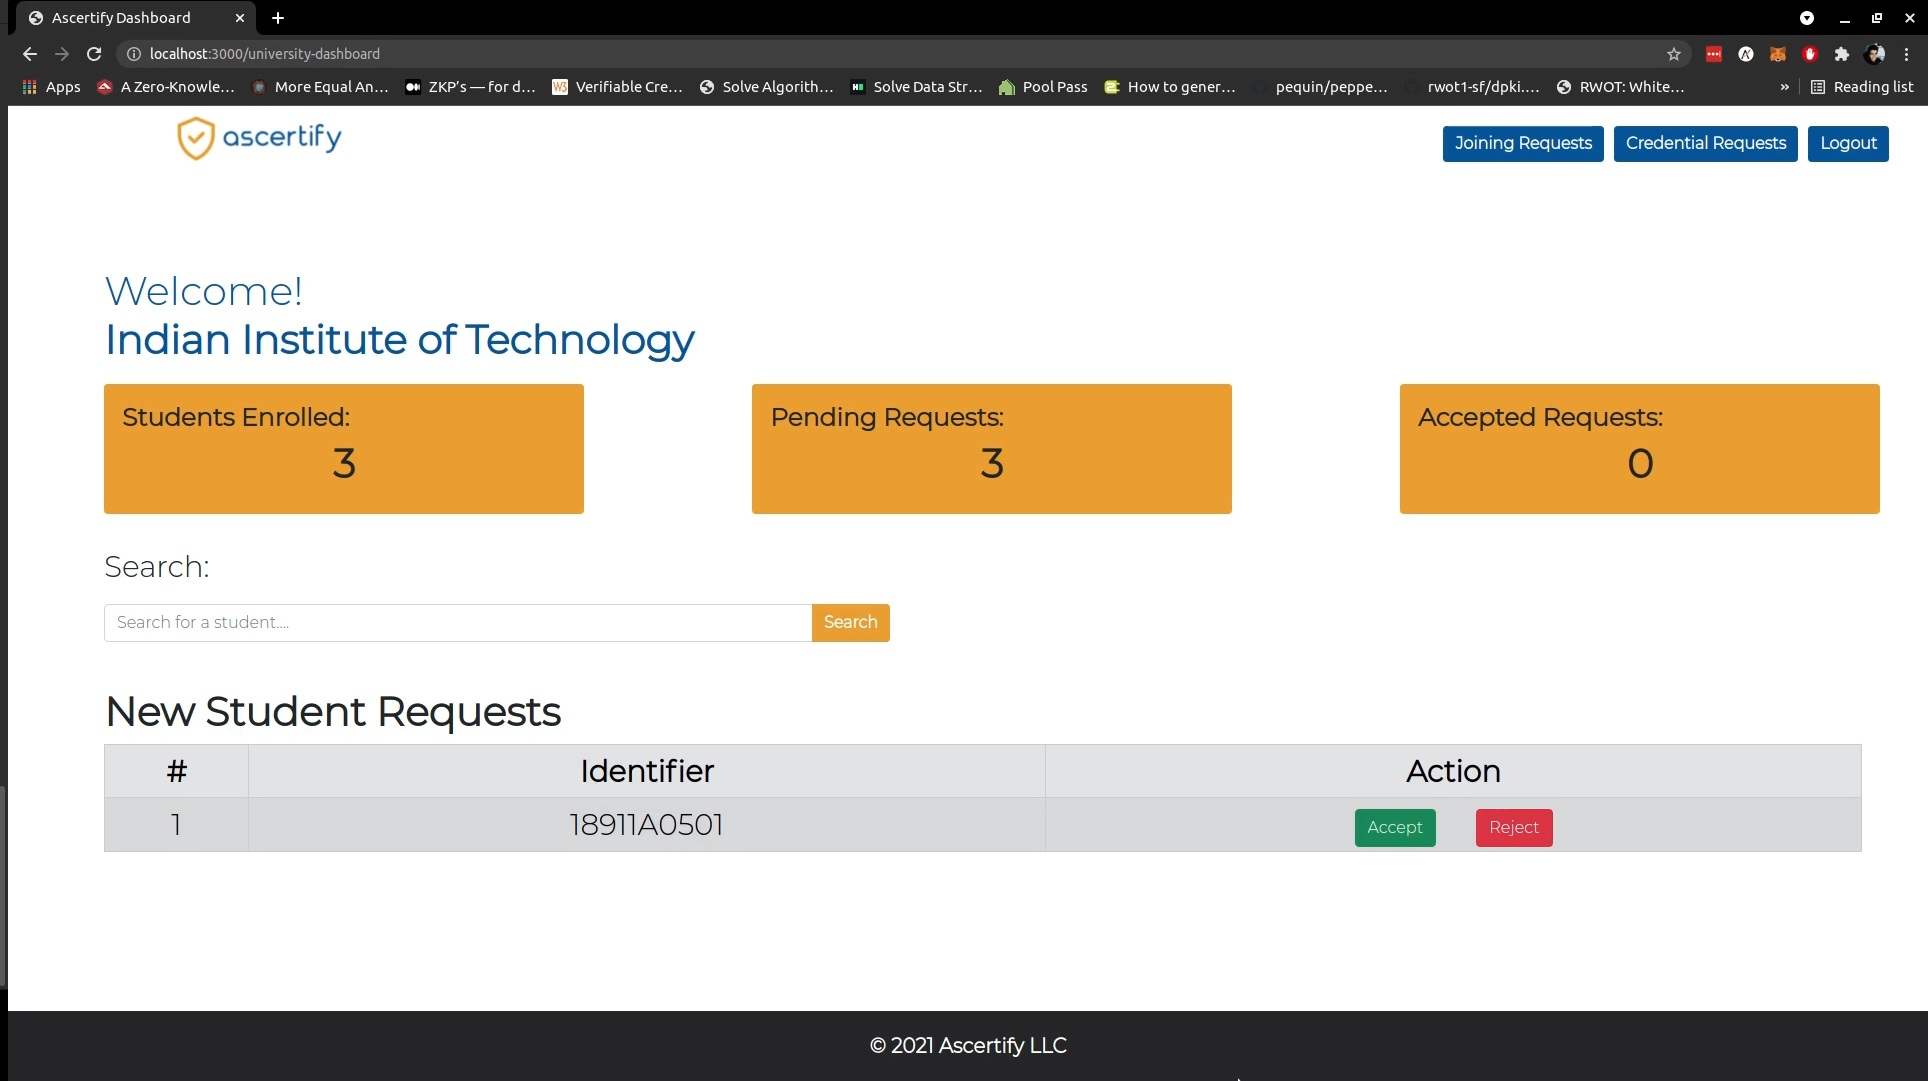Open the browser profile avatar
Image resolution: width=1928 pixels, height=1081 pixels.
1875,54
